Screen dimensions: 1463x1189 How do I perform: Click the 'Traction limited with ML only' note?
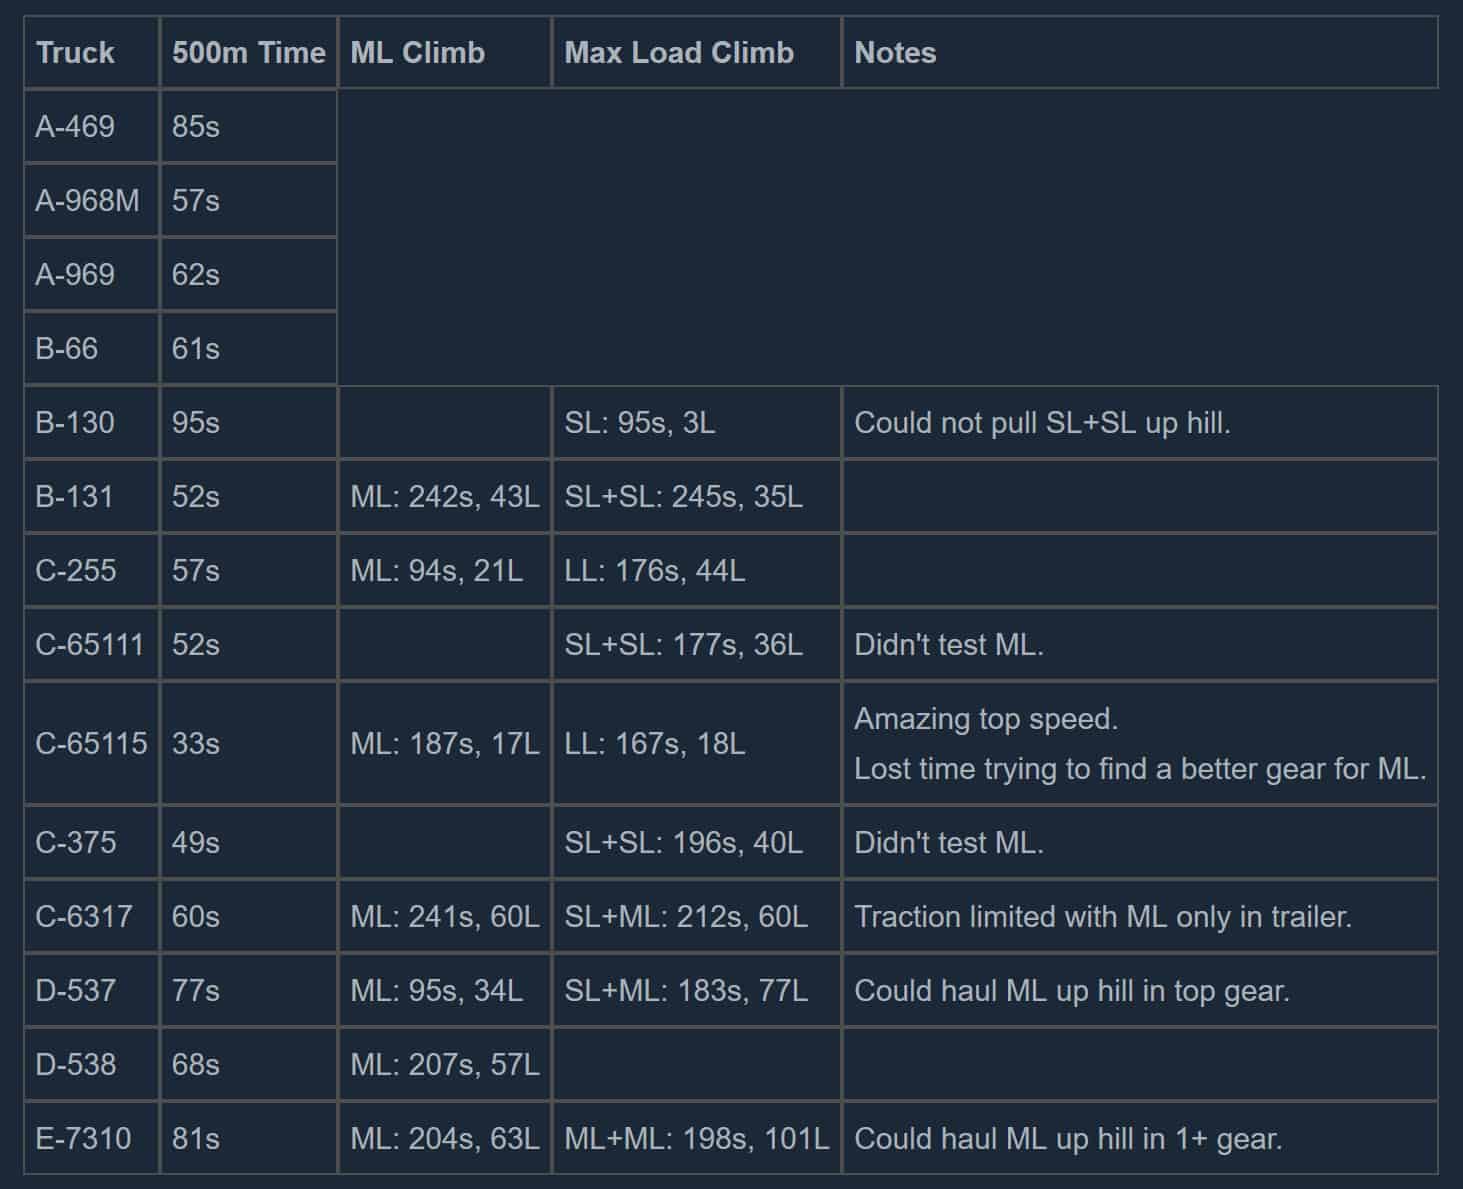click(x=1102, y=917)
